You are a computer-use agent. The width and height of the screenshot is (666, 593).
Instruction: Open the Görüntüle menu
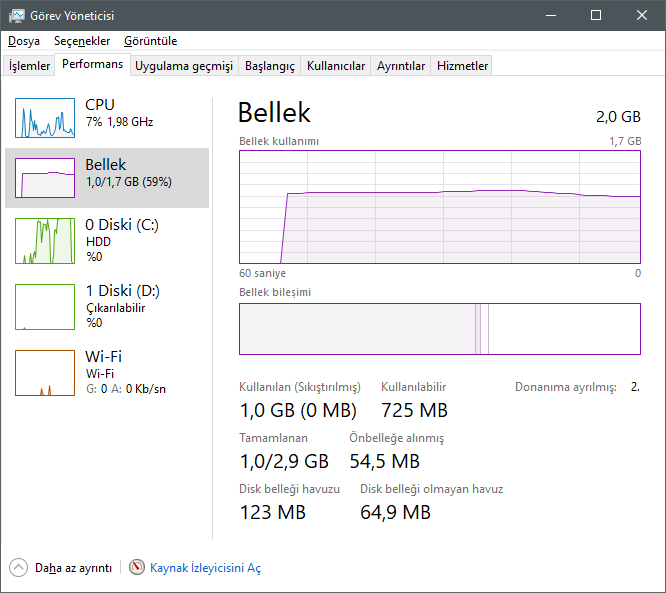[151, 41]
